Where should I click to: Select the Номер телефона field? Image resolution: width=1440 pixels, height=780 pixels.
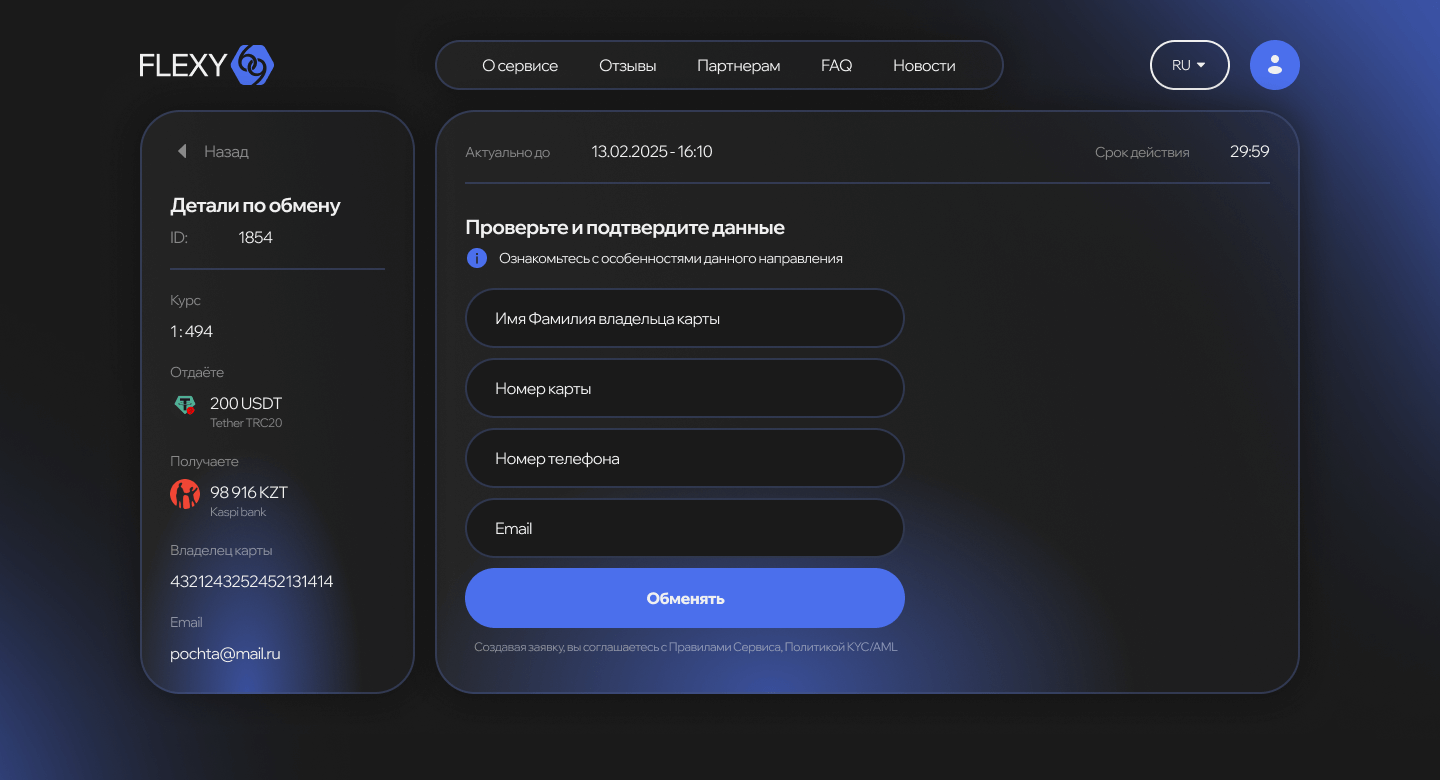(x=684, y=459)
